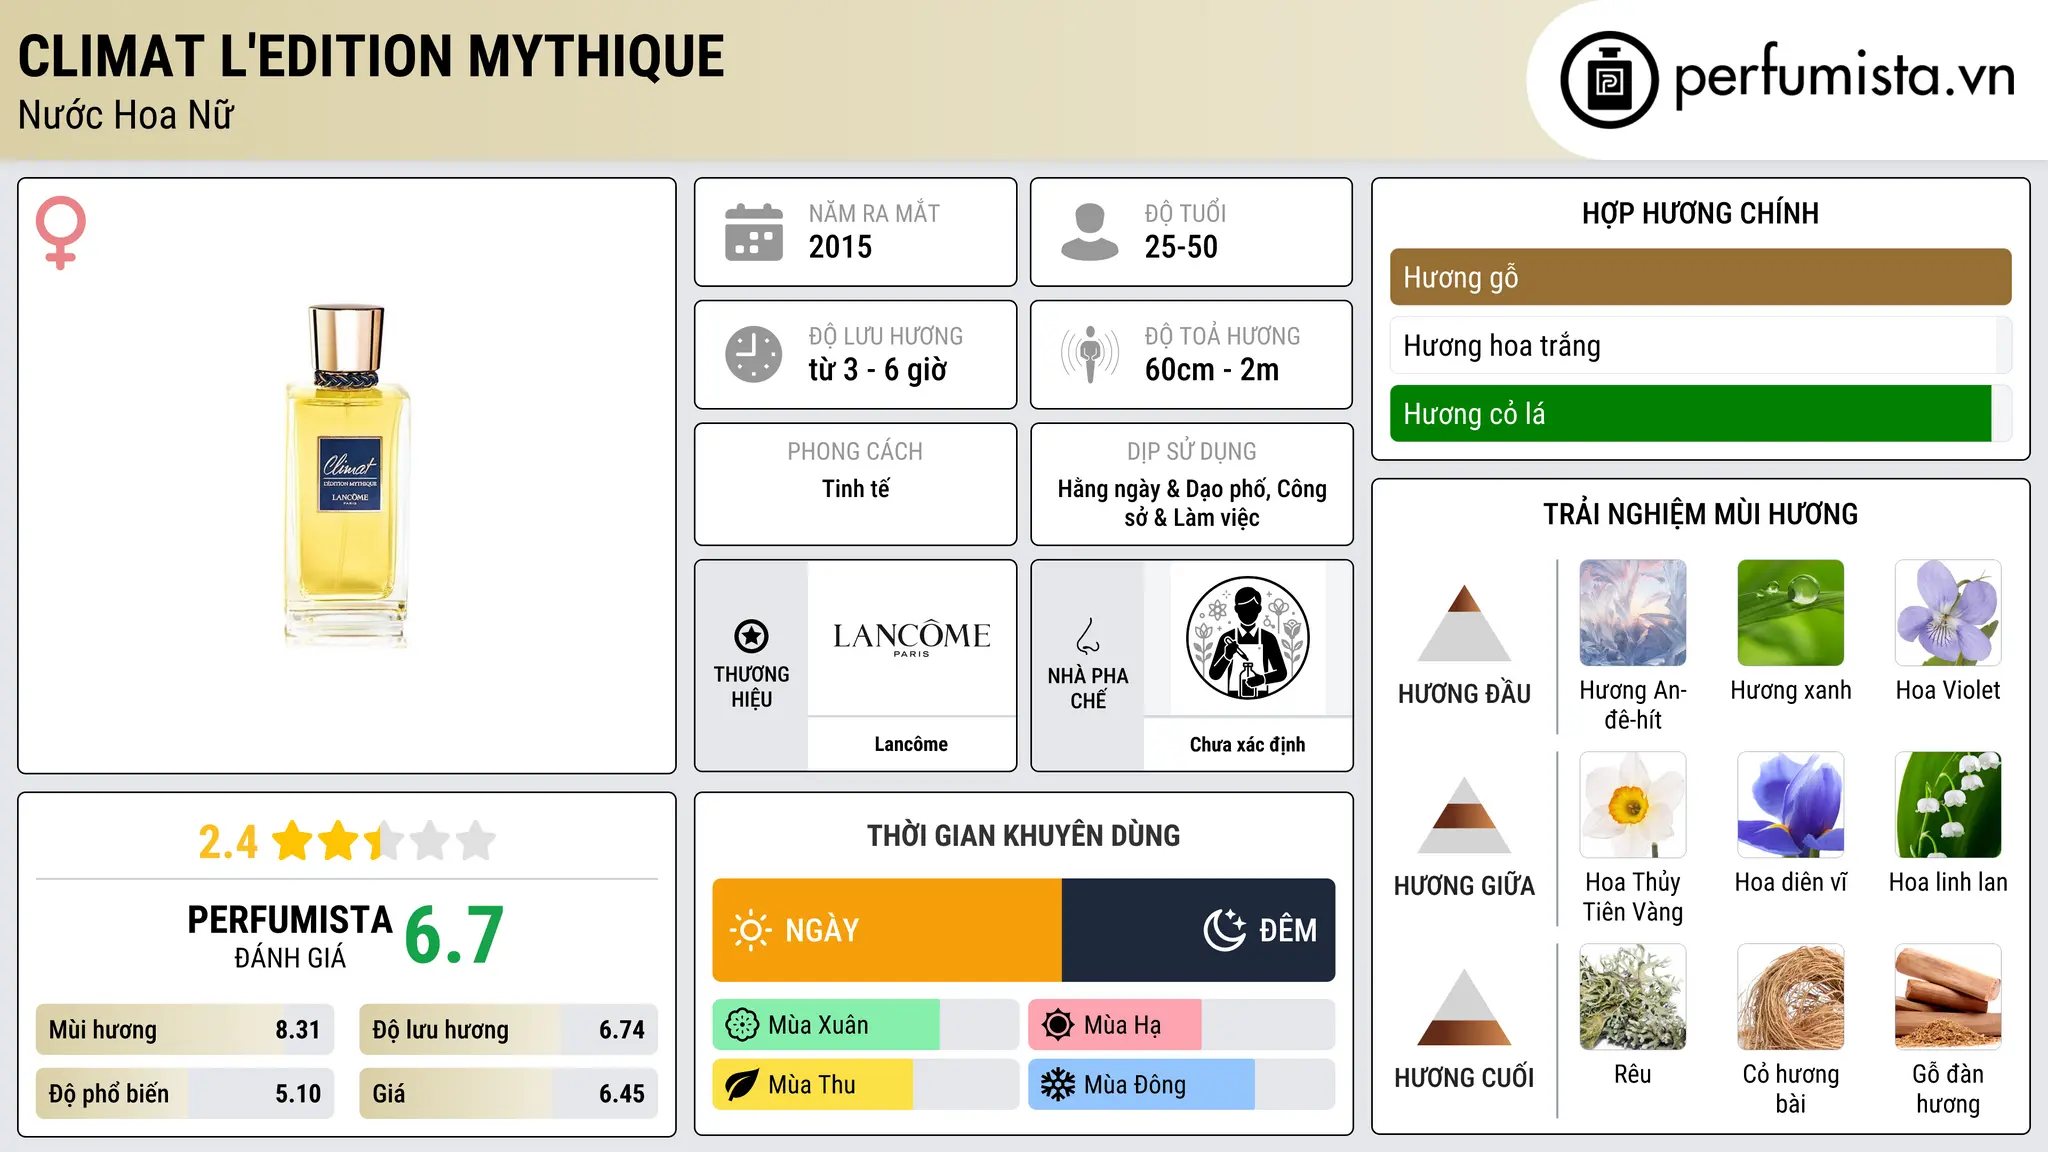Click the person icon beside Độ tuổi
Image resolution: width=2048 pixels, height=1152 pixels.
click(x=1089, y=232)
